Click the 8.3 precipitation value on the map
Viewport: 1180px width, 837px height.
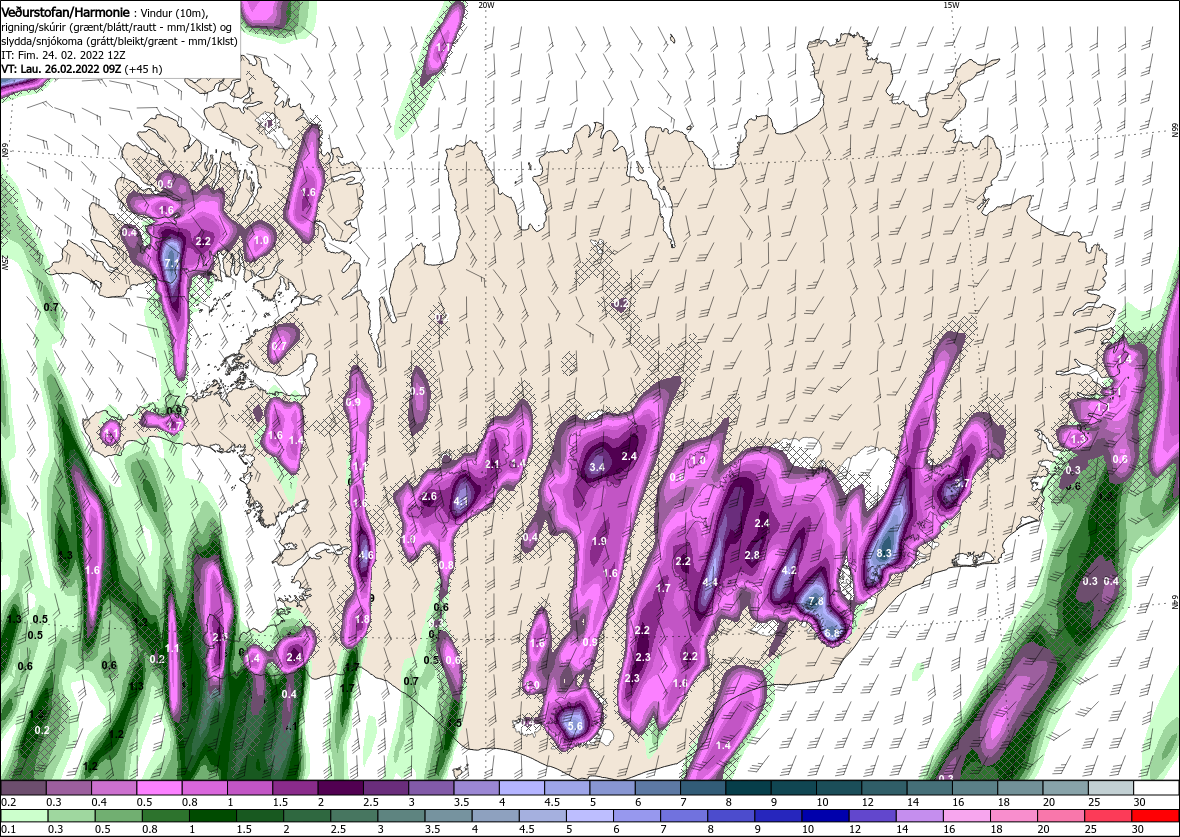884,553
